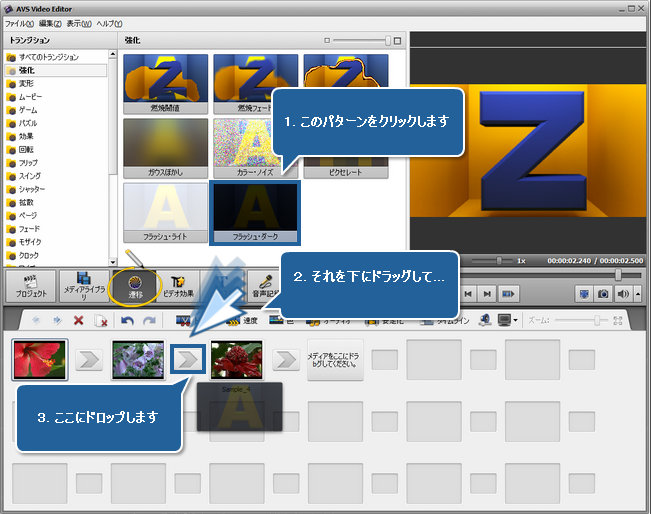
Task: Take a snapshot with the camera icon
Action: click(x=603, y=294)
